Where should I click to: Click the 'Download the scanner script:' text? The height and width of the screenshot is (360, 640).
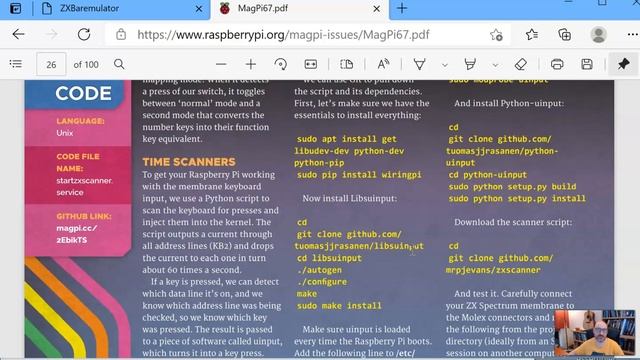click(x=513, y=222)
